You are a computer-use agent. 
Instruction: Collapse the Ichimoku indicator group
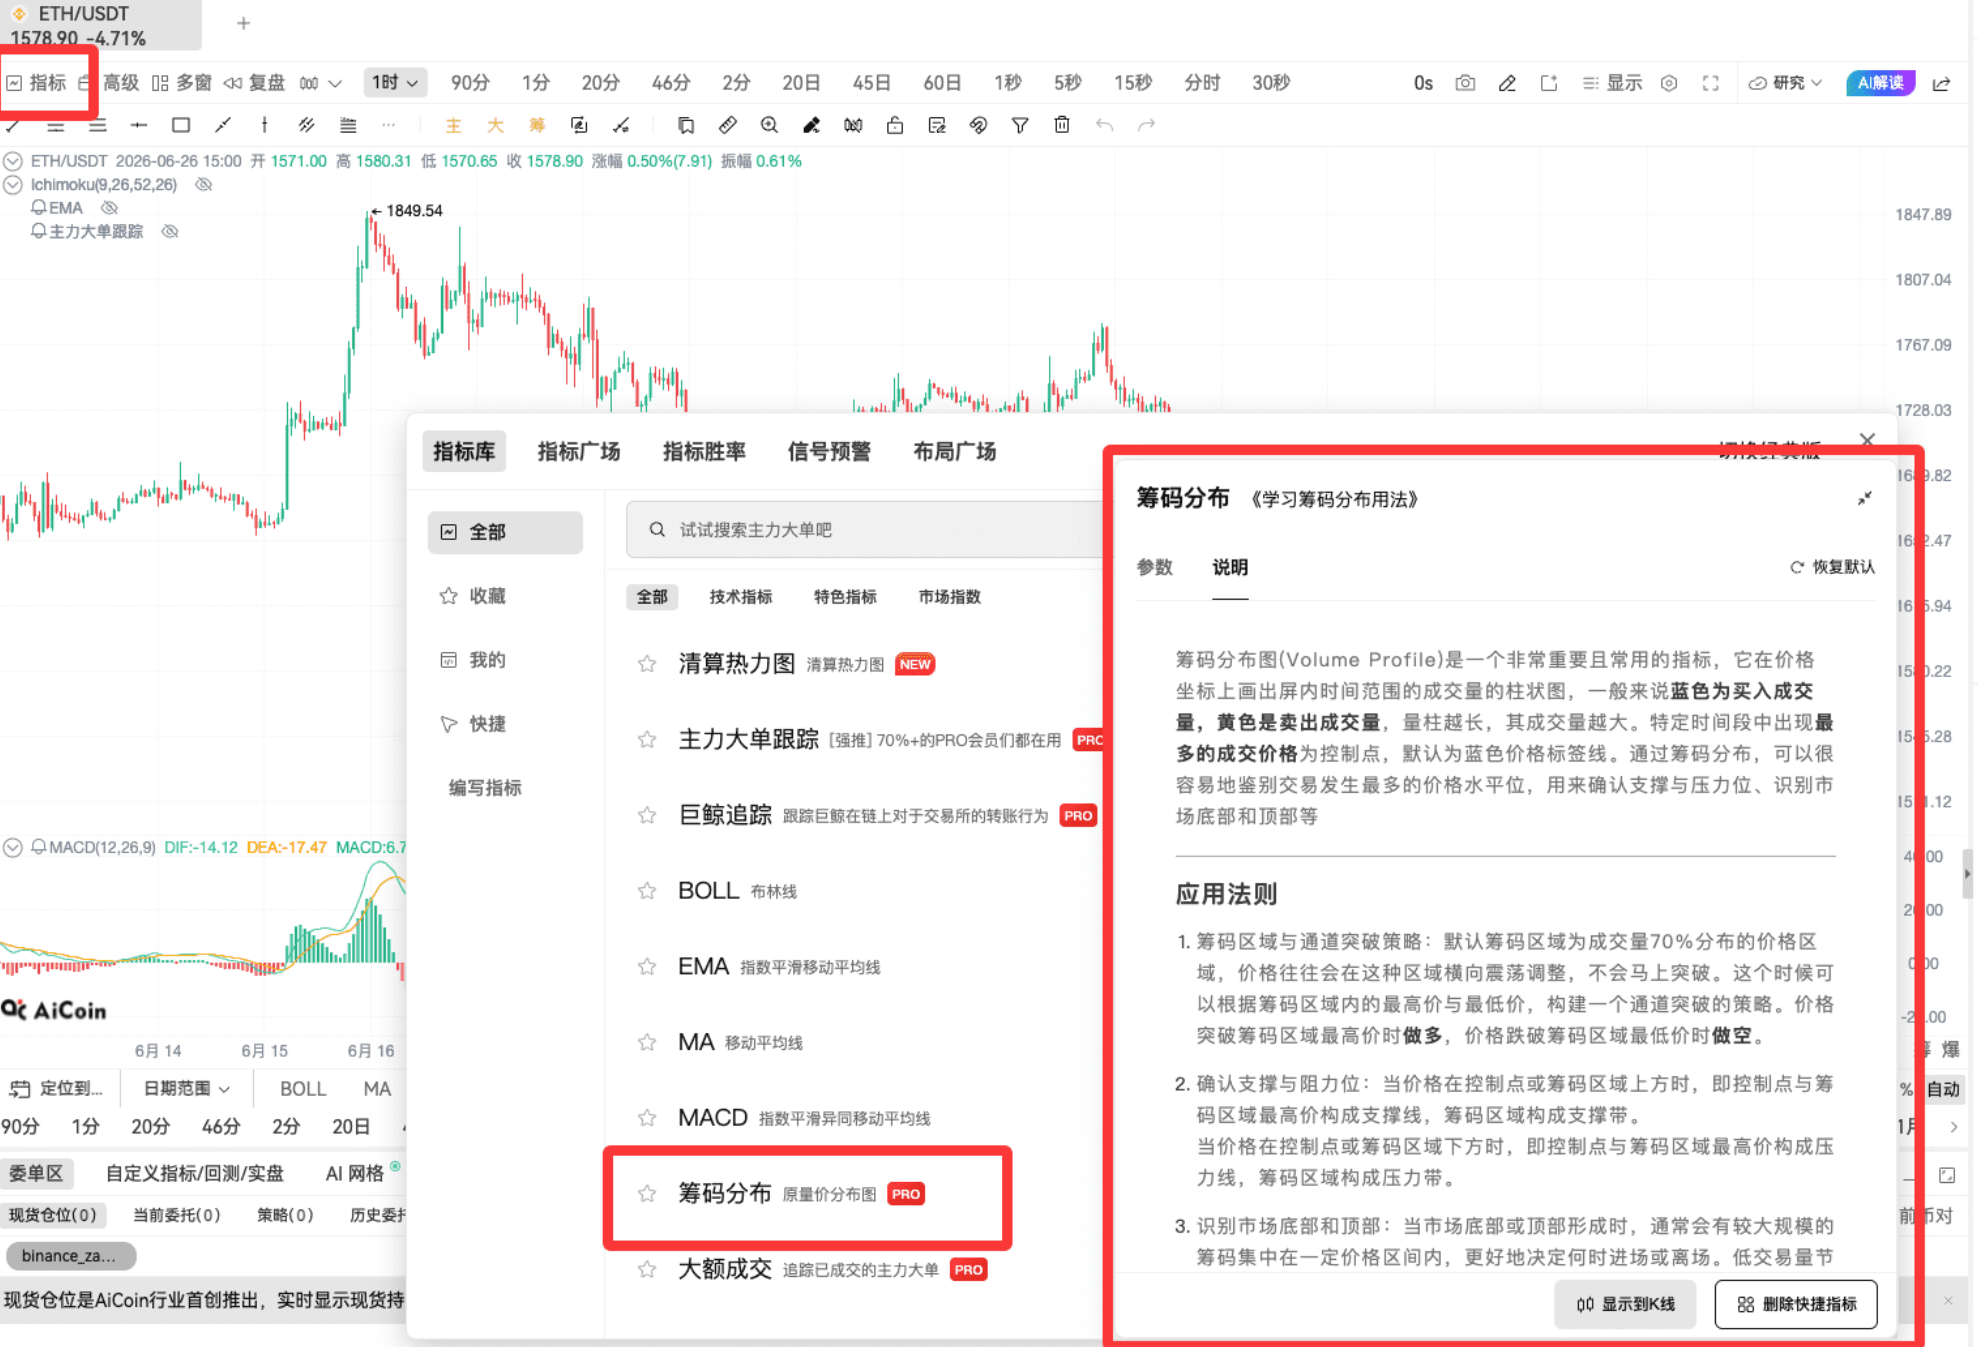click(13, 184)
